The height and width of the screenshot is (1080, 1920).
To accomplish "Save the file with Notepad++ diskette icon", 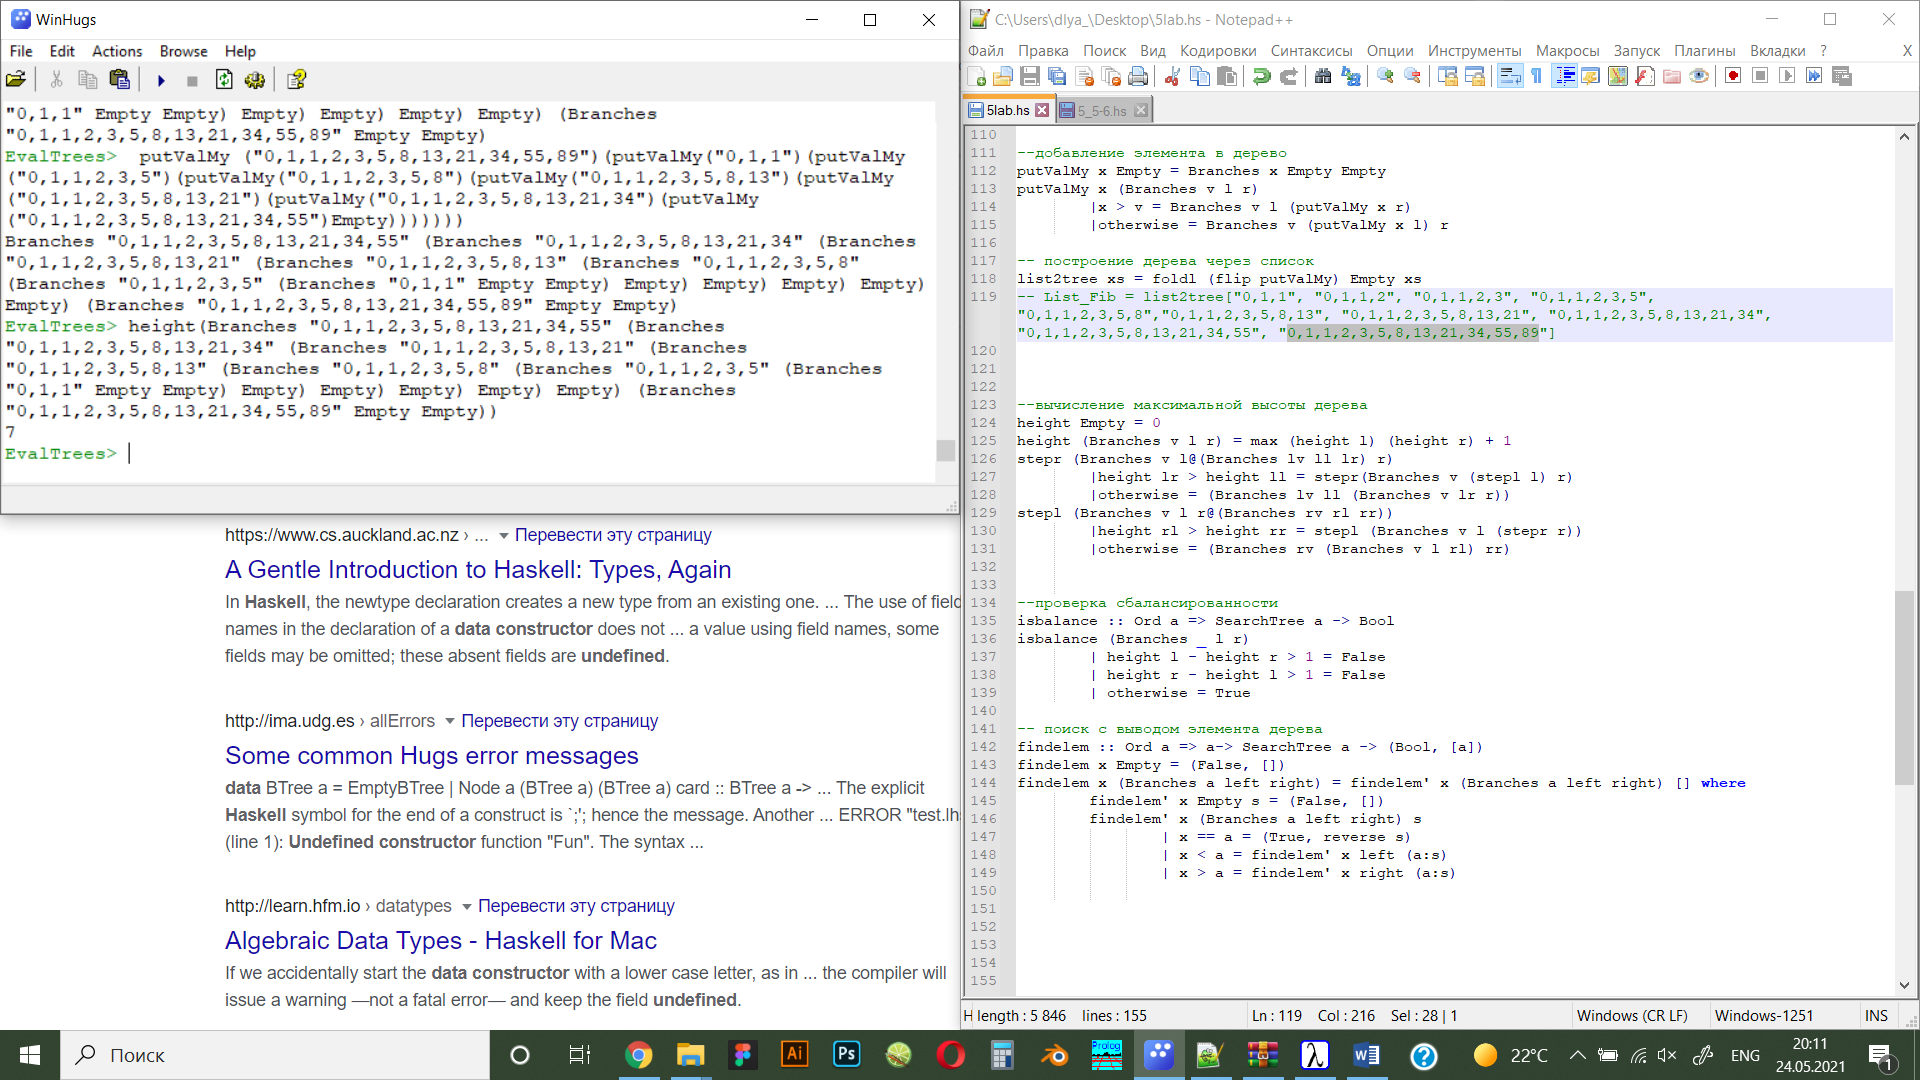I will (x=1030, y=77).
